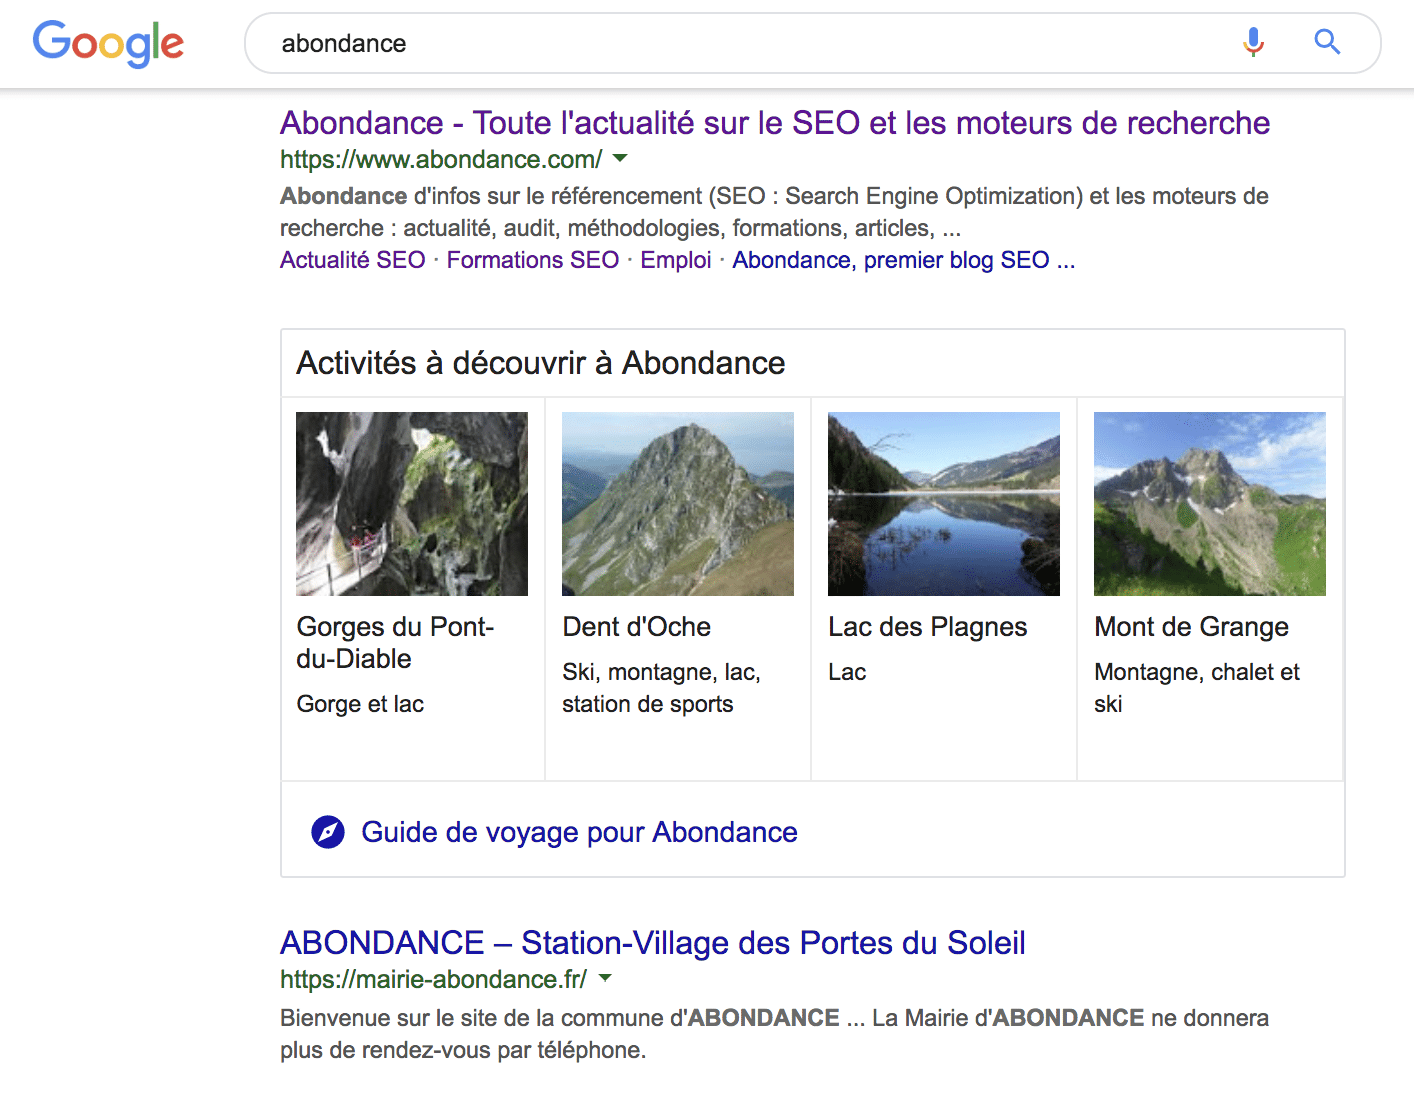
Task: Open Formations SEO sitelink
Action: (533, 260)
